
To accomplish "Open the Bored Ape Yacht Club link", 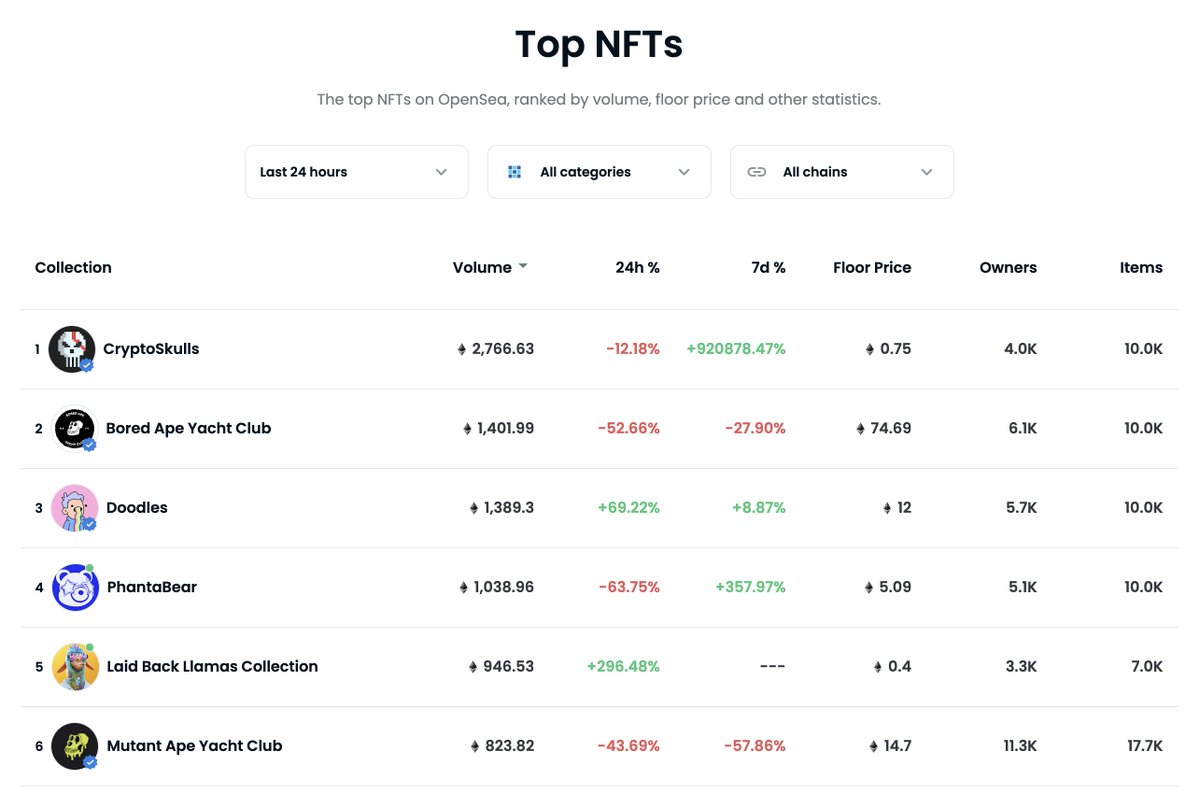I will tap(189, 428).
